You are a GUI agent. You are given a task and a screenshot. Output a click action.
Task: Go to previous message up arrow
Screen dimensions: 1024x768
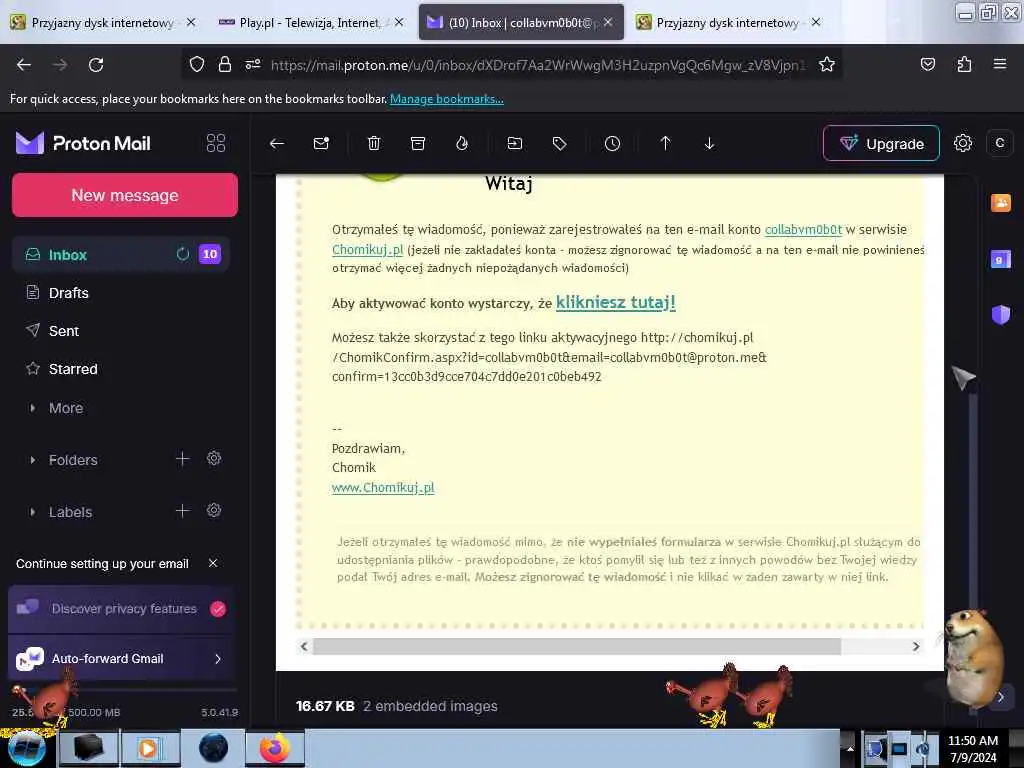pos(665,144)
